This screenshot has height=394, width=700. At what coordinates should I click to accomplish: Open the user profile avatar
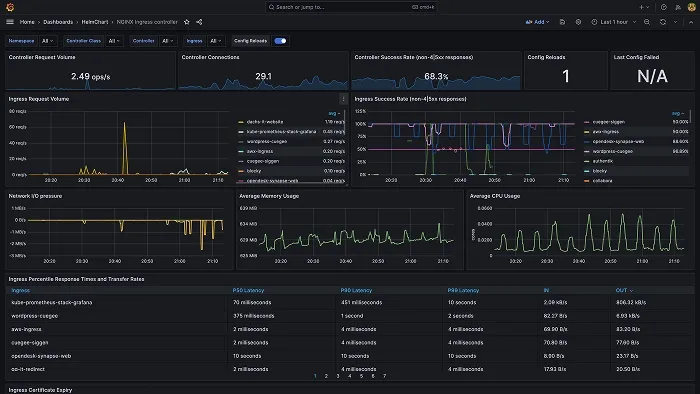point(692,7)
